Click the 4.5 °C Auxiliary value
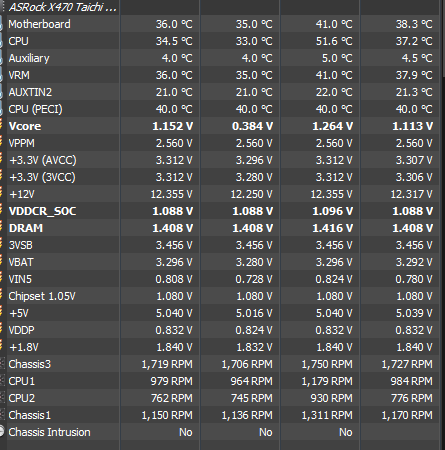445x450 pixels. pyautogui.click(x=417, y=58)
